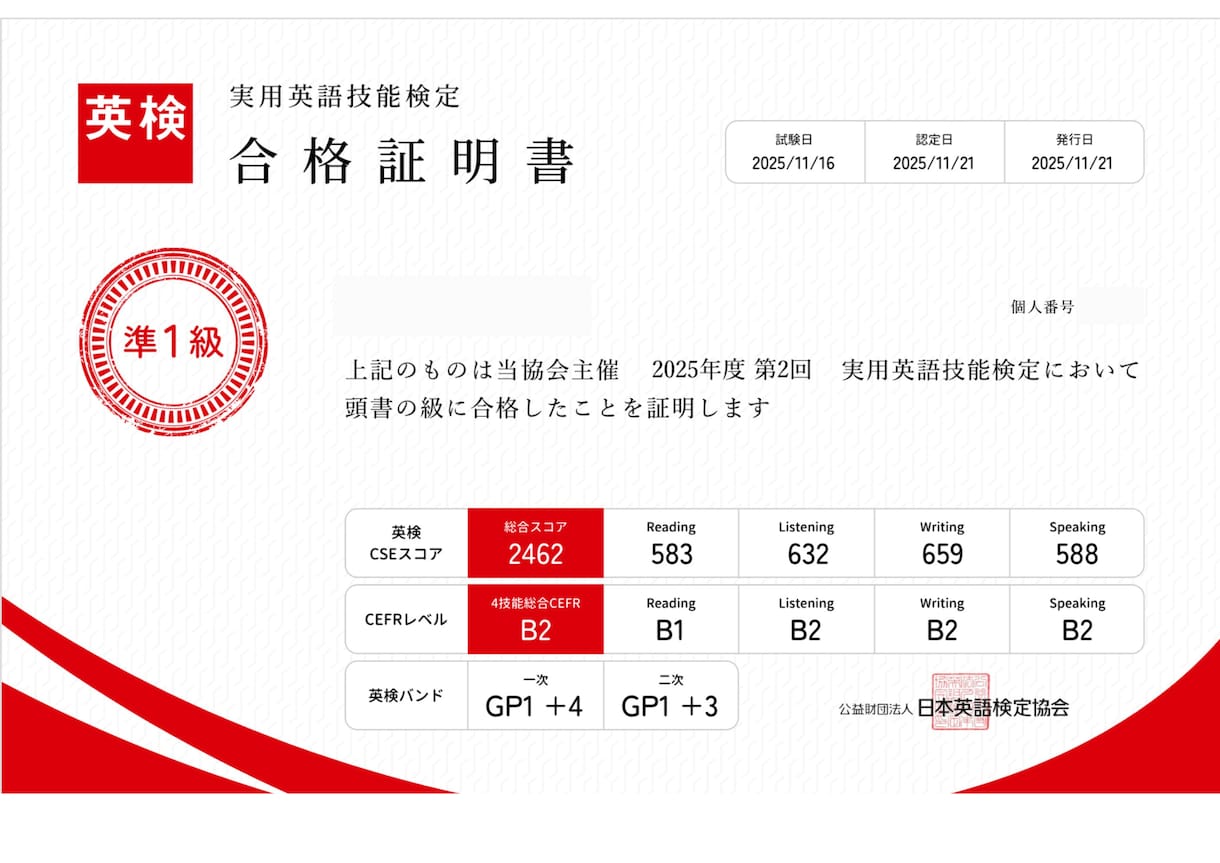Select the 4技能総合CEFR B2 cell
Viewport: 1220px width, 863px height.
click(536, 620)
